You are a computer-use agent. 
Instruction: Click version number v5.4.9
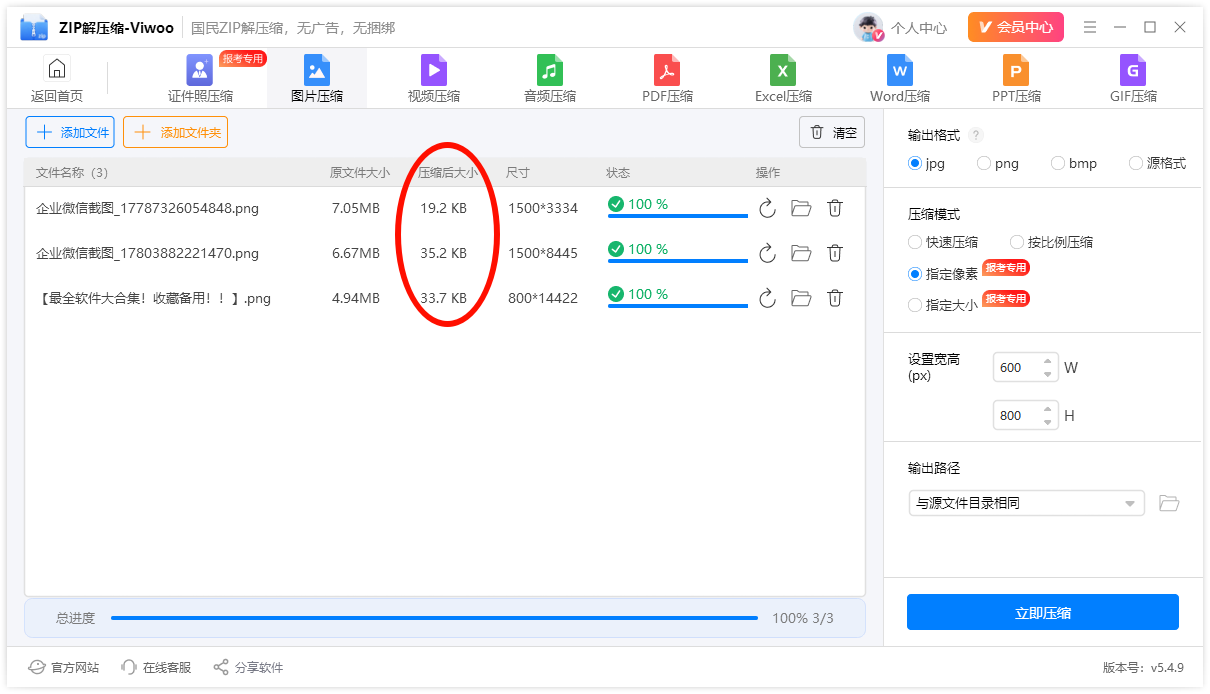tap(1167, 667)
